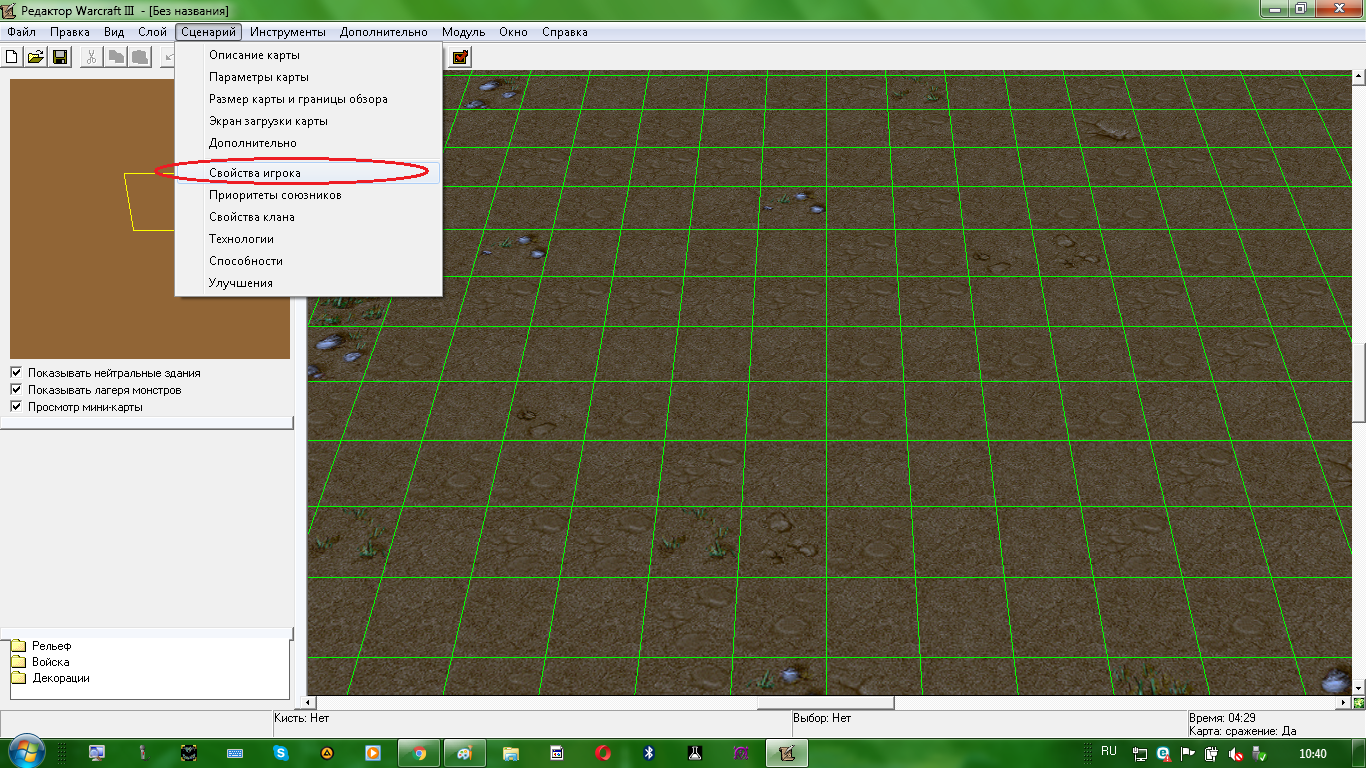Open Улучшения from the menu
Image resolution: width=1366 pixels, height=768 pixels.
308,283
